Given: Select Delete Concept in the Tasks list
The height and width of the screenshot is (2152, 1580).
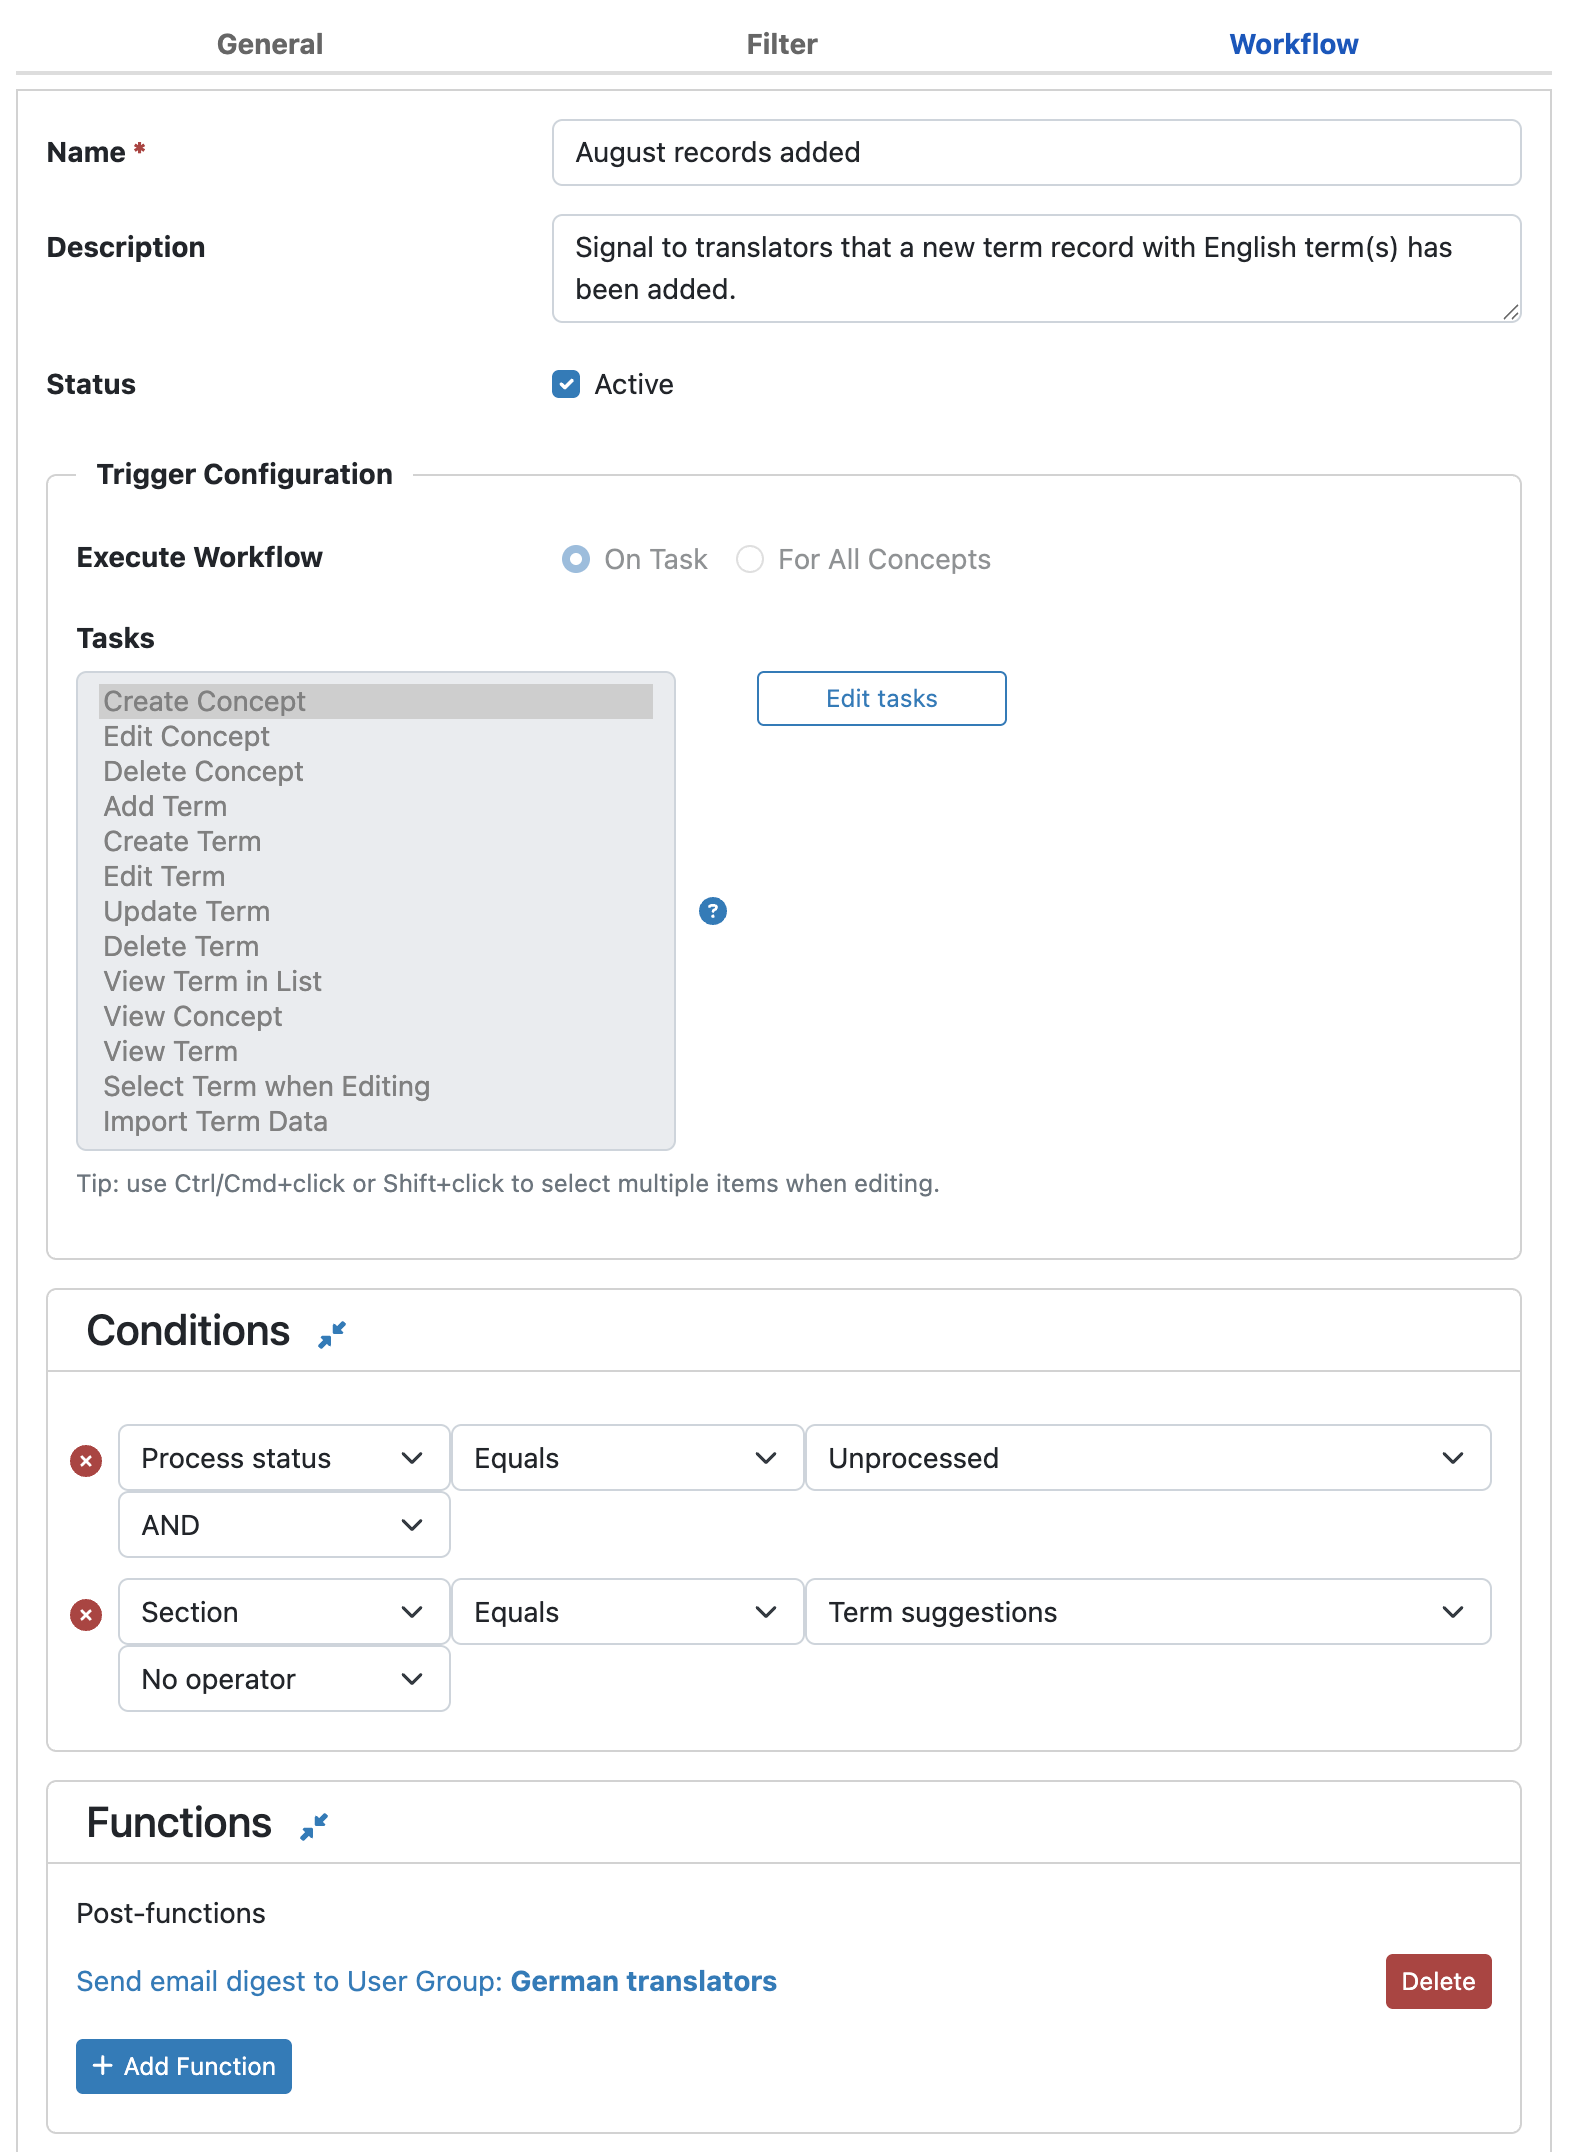Looking at the screenshot, I should click(376, 771).
